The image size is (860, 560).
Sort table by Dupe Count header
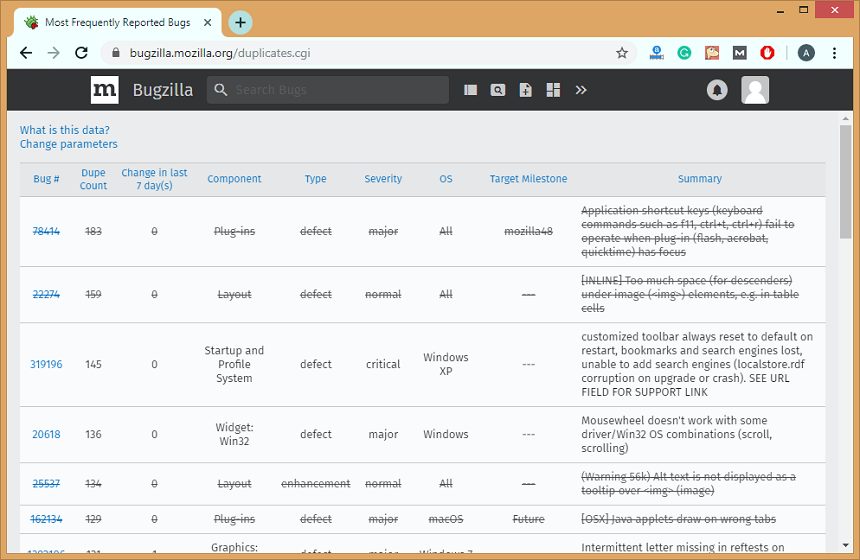click(93, 179)
